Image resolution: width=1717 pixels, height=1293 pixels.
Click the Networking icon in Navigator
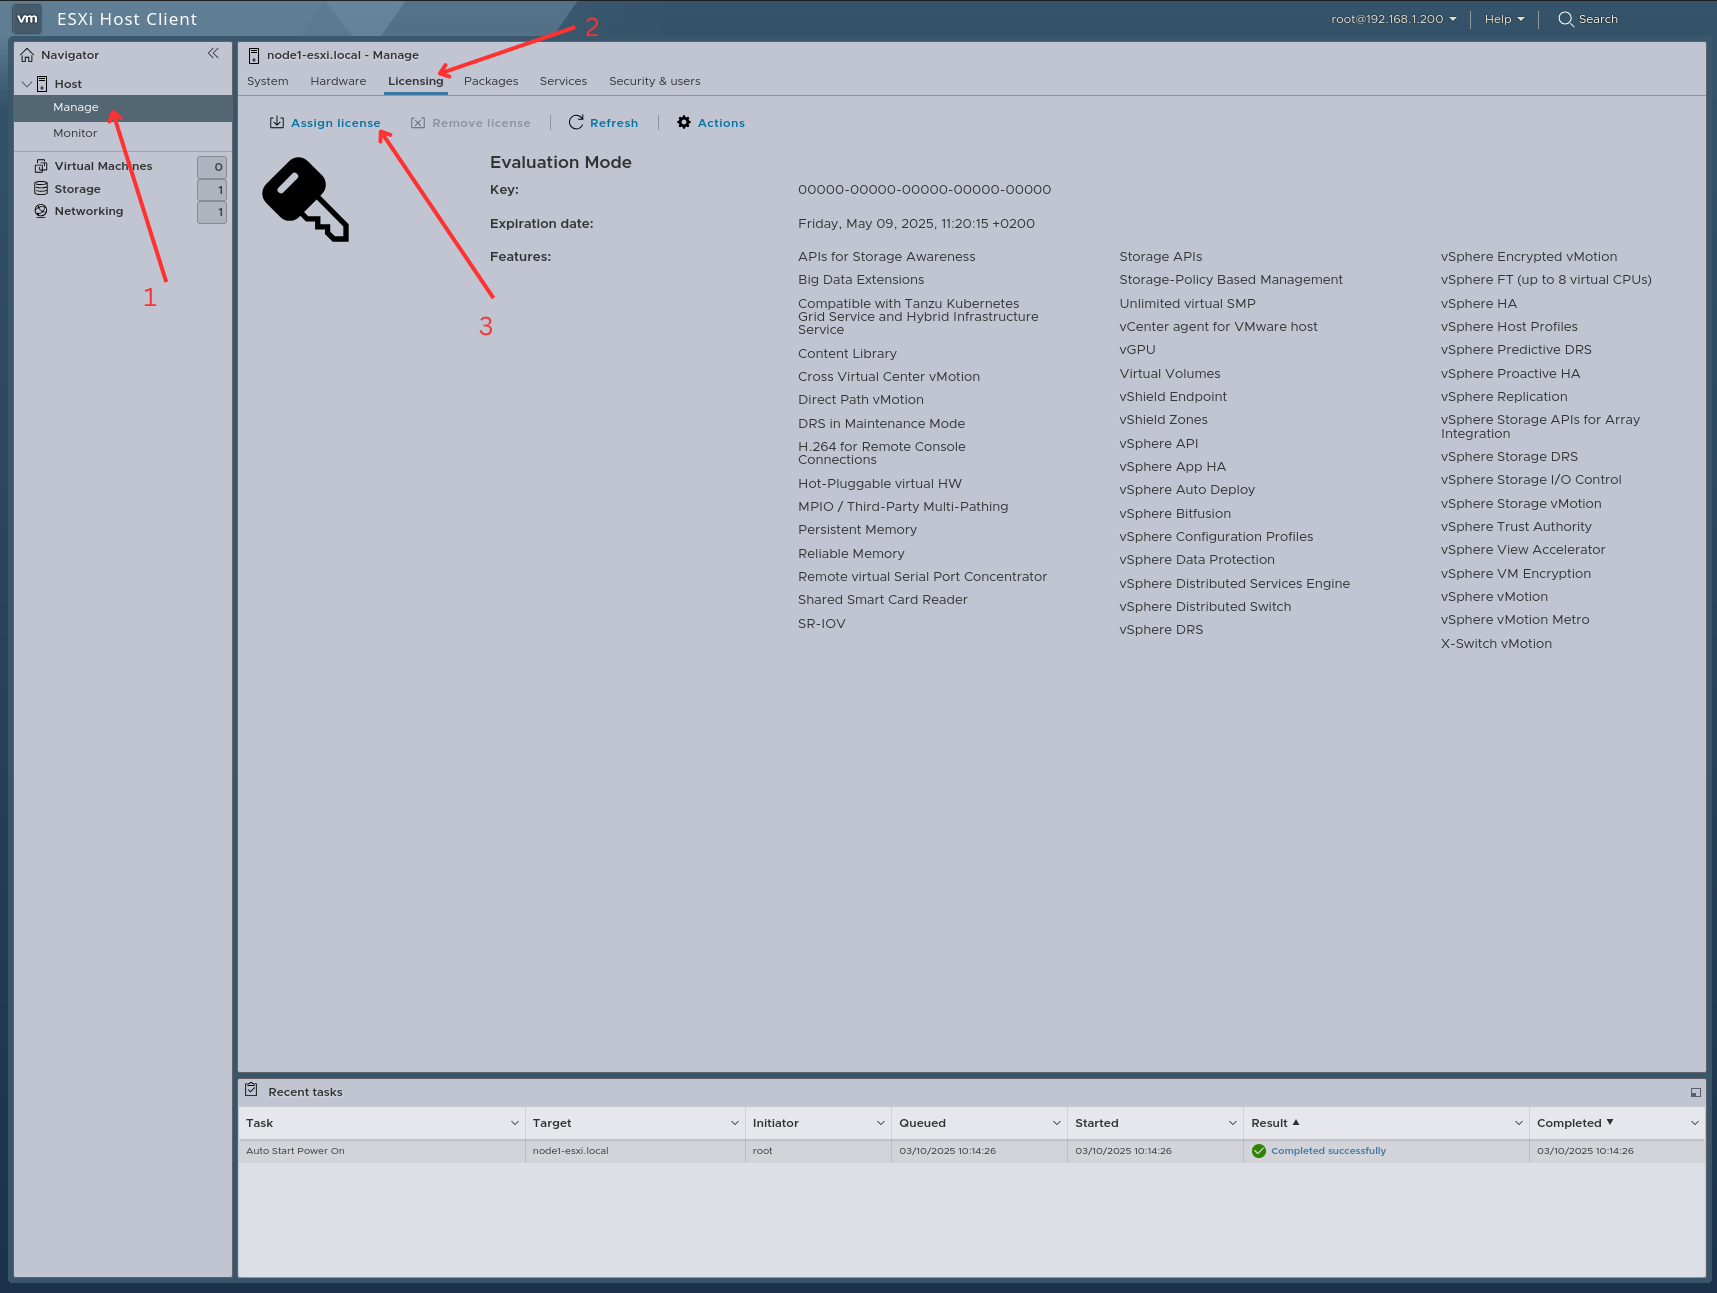(x=40, y=210)
